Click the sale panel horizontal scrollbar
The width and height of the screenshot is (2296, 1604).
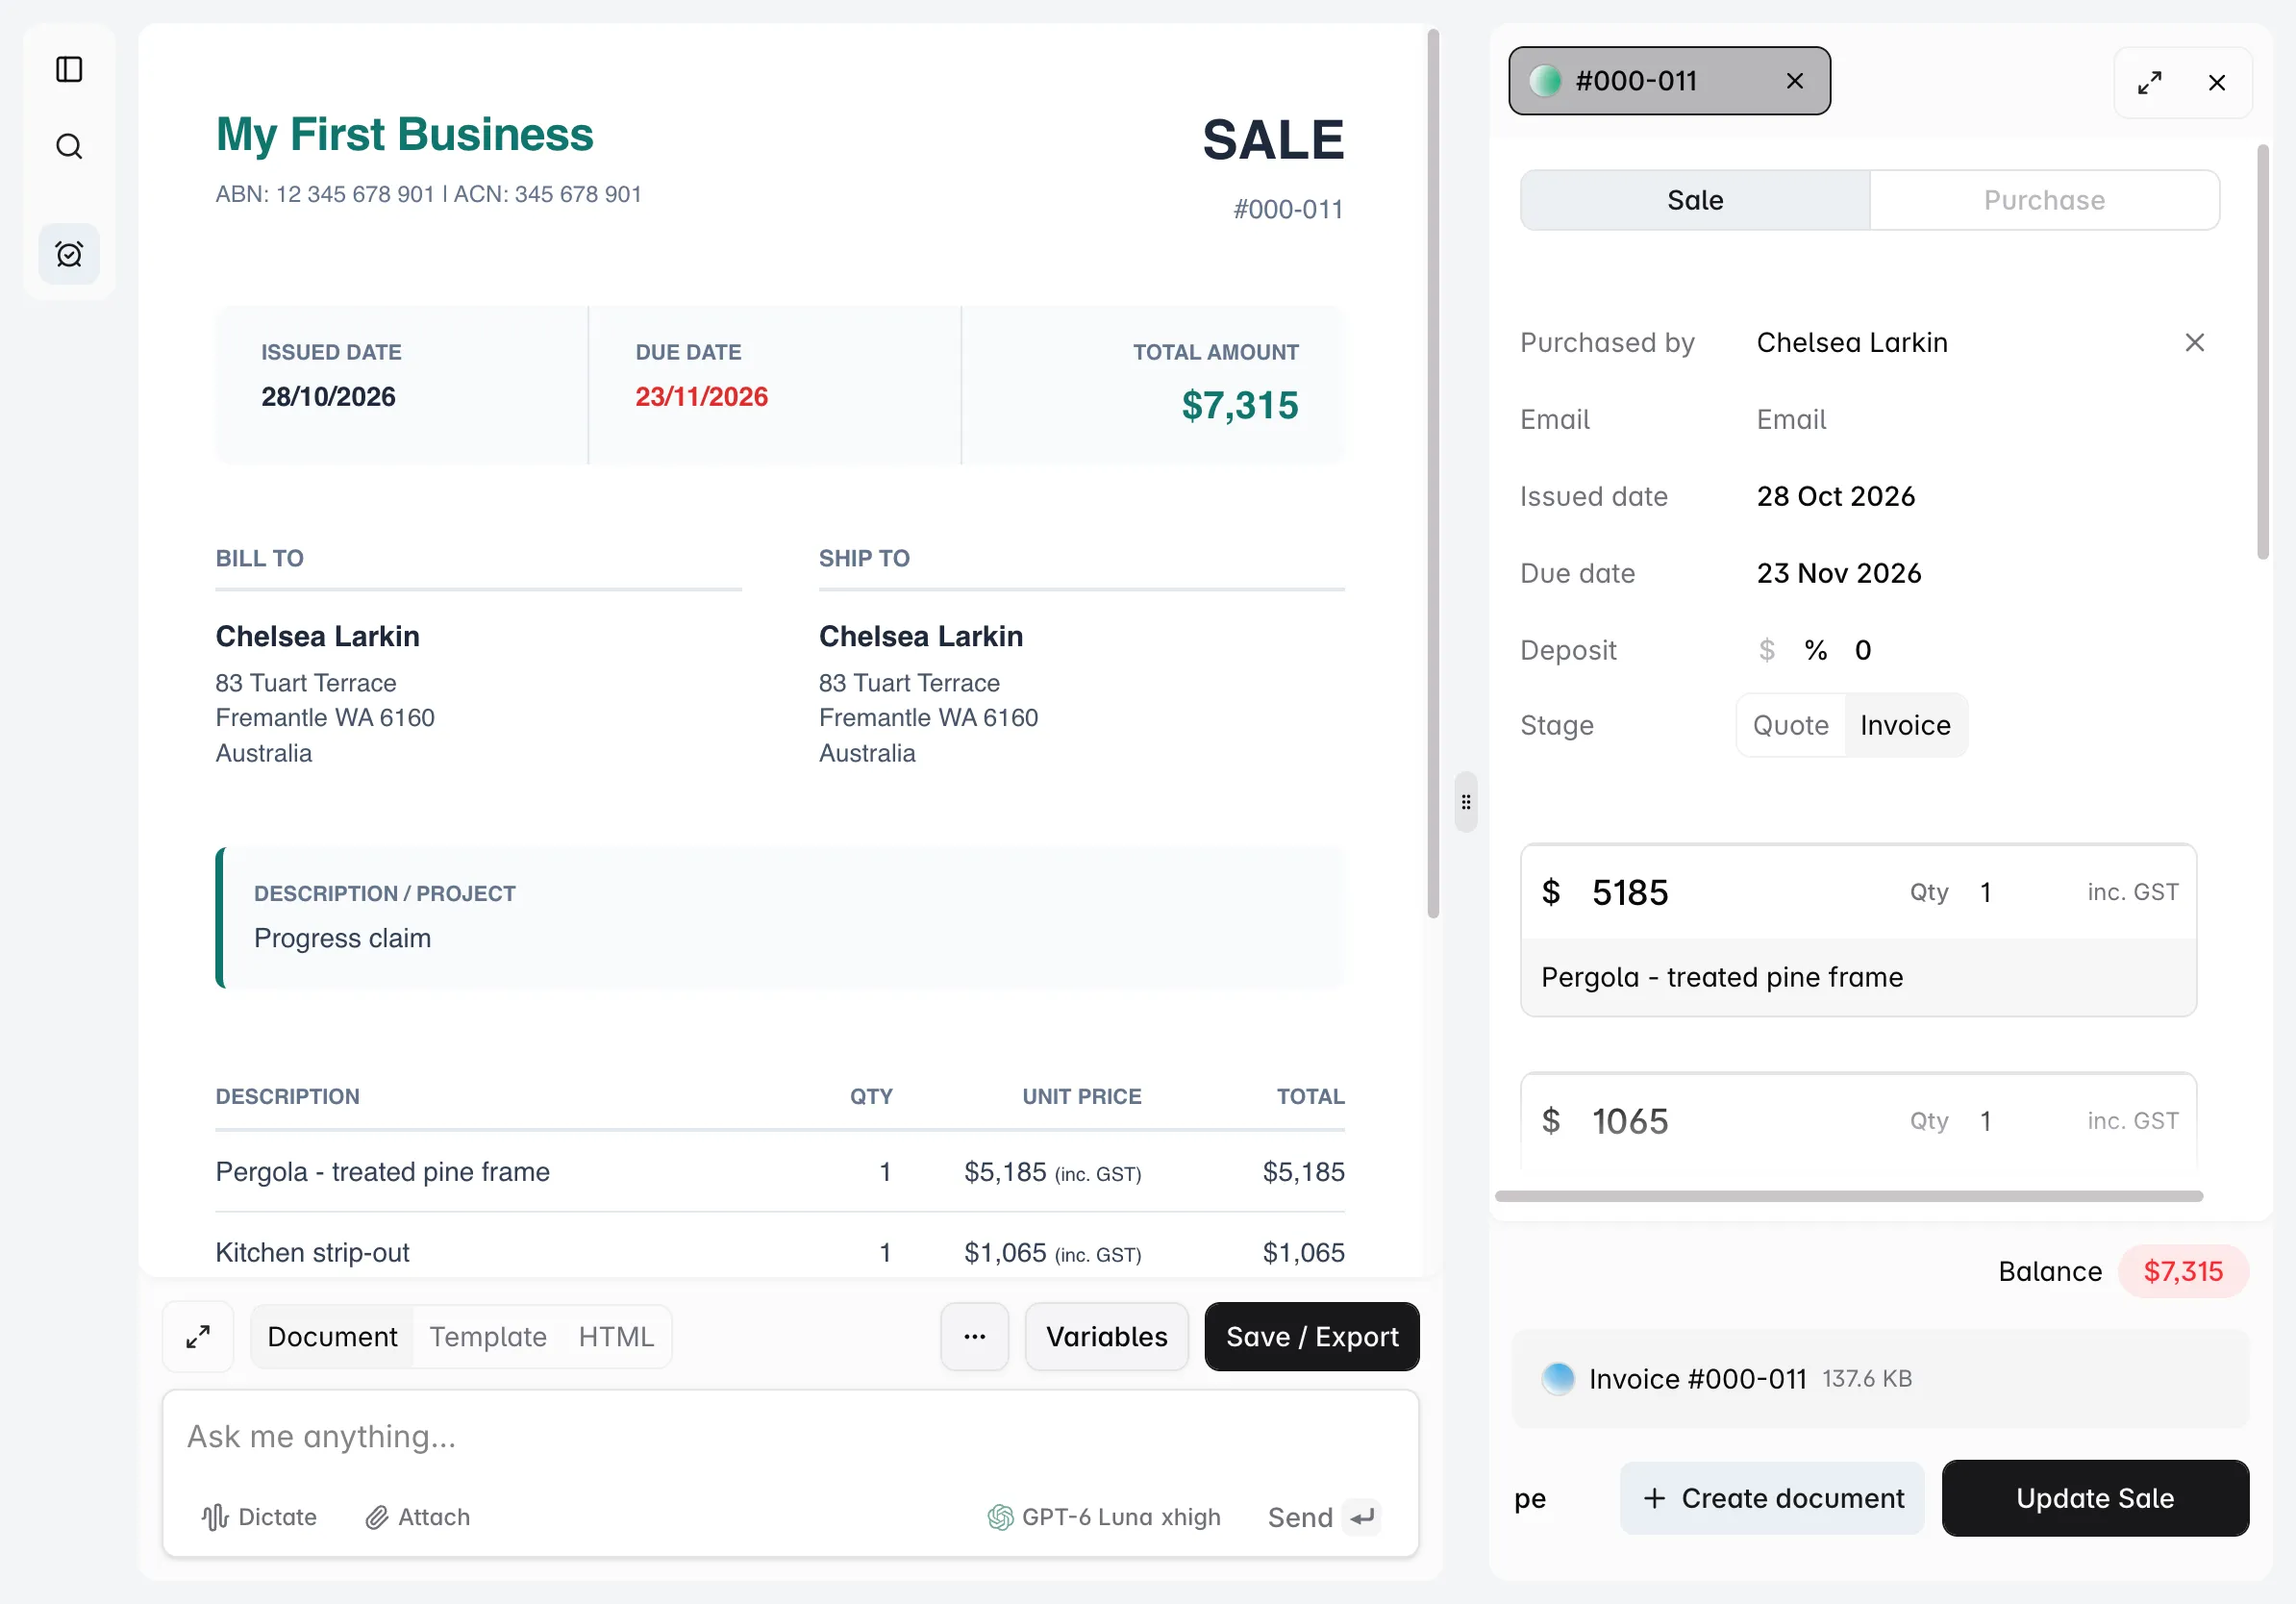(x=1848, y=1196)
